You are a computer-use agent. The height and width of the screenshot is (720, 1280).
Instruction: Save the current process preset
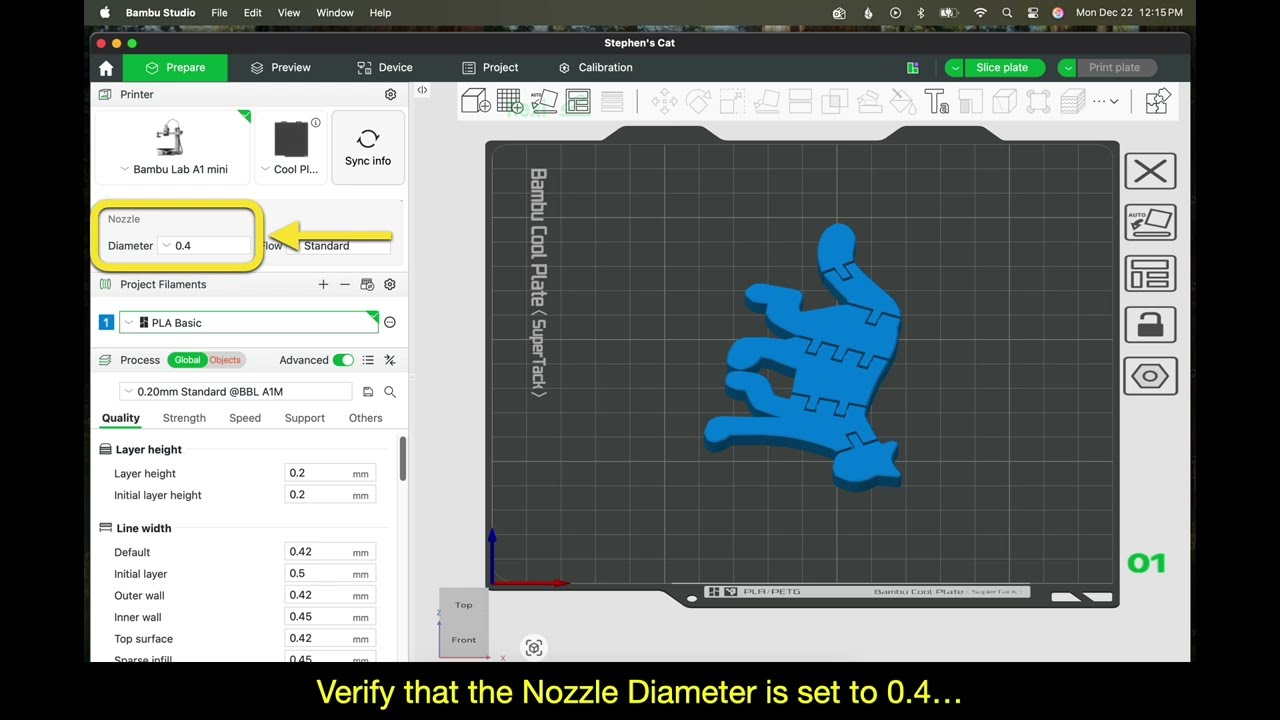(x=368, y=392)
